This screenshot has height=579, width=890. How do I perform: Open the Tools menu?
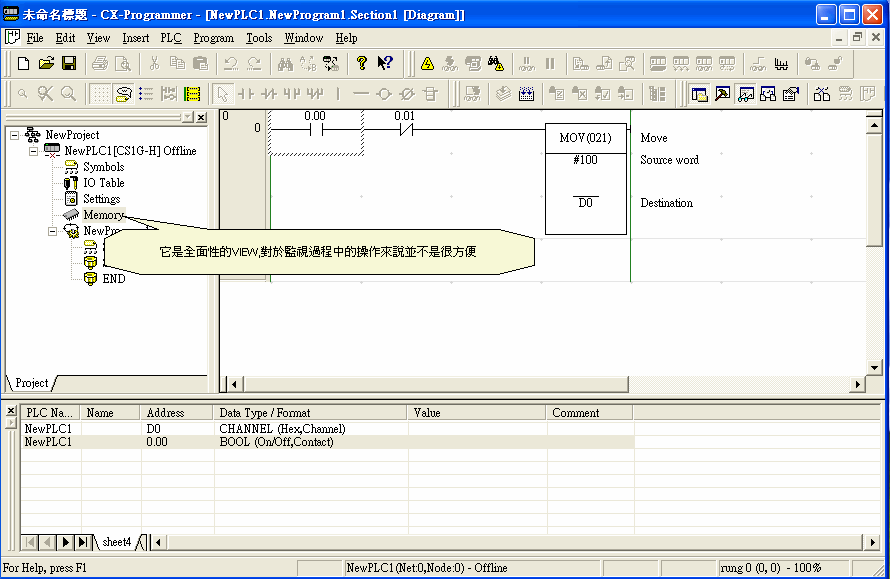click(259, 38)
